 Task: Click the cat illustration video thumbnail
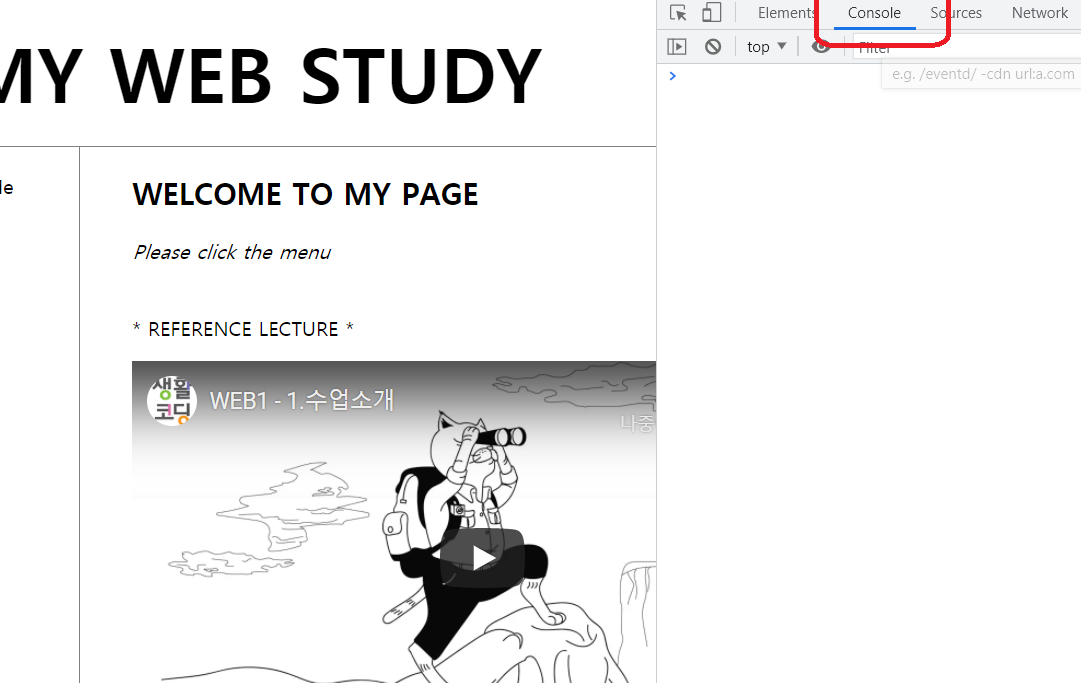394,522
